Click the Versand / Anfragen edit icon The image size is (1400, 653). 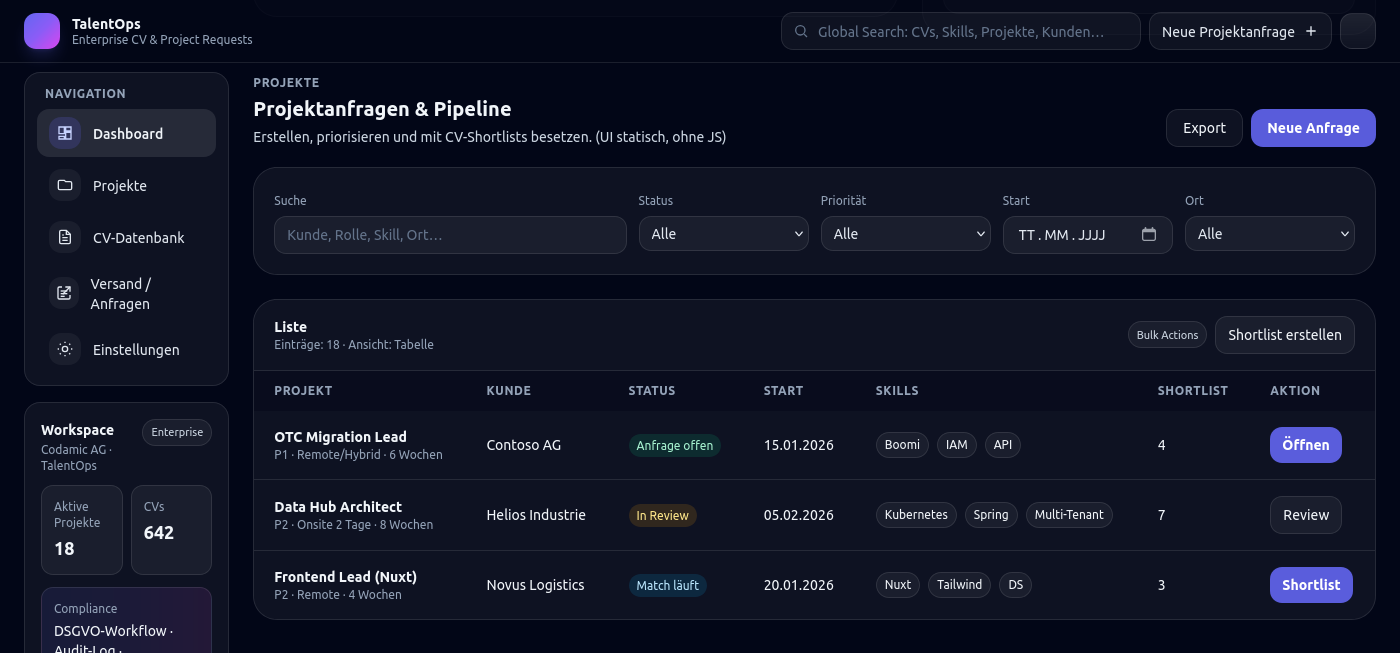pyautogui.click(x=65, y=293)
